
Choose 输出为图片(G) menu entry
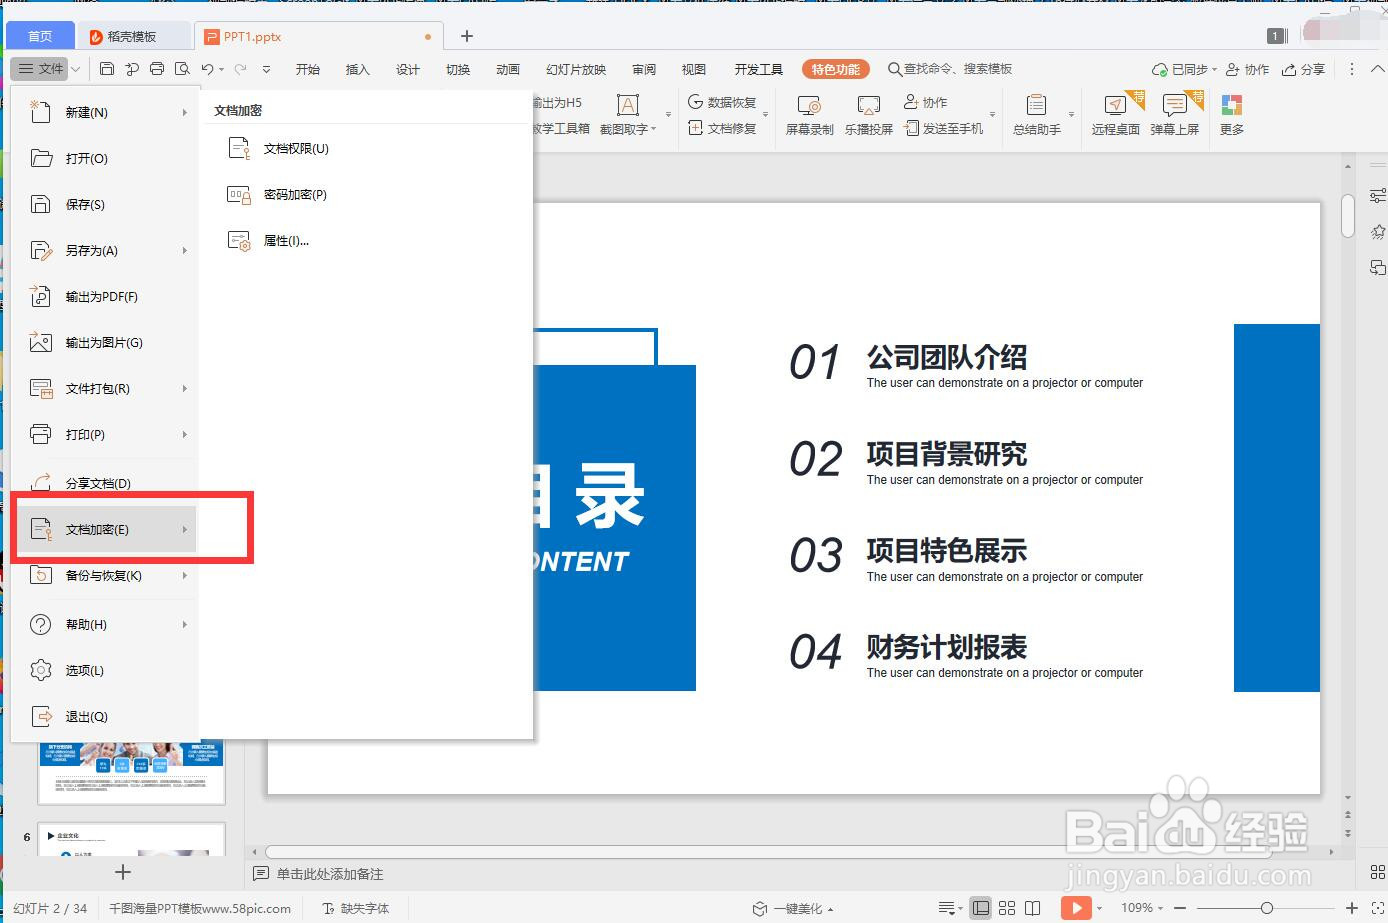[105, 342]
